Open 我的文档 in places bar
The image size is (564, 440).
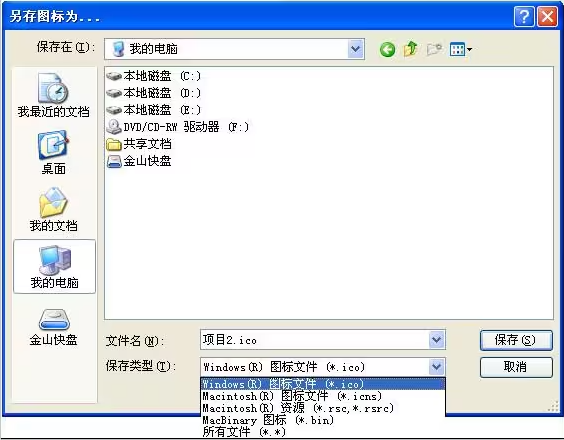pos(54,209)
